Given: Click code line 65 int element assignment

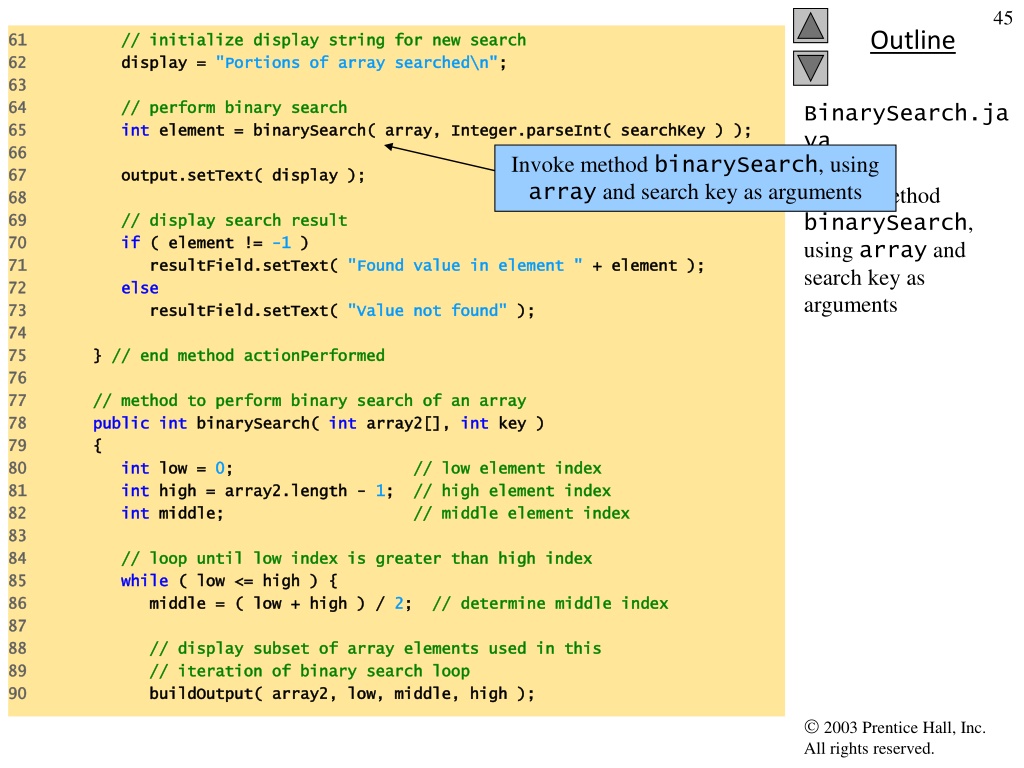Looking at the screenshot, I should point(436,131).
